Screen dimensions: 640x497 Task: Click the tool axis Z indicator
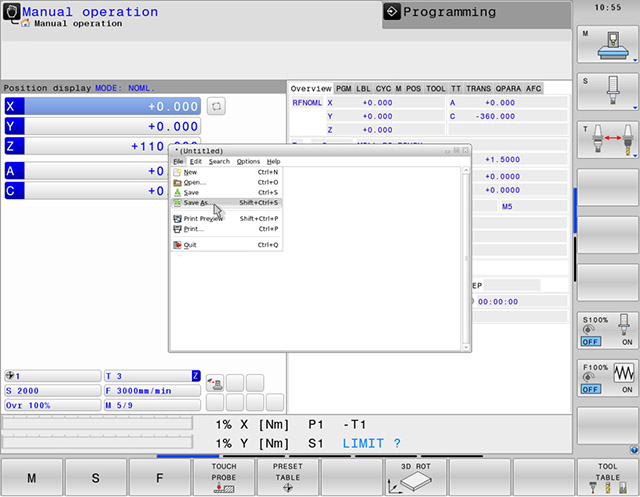tap(196, 376)
